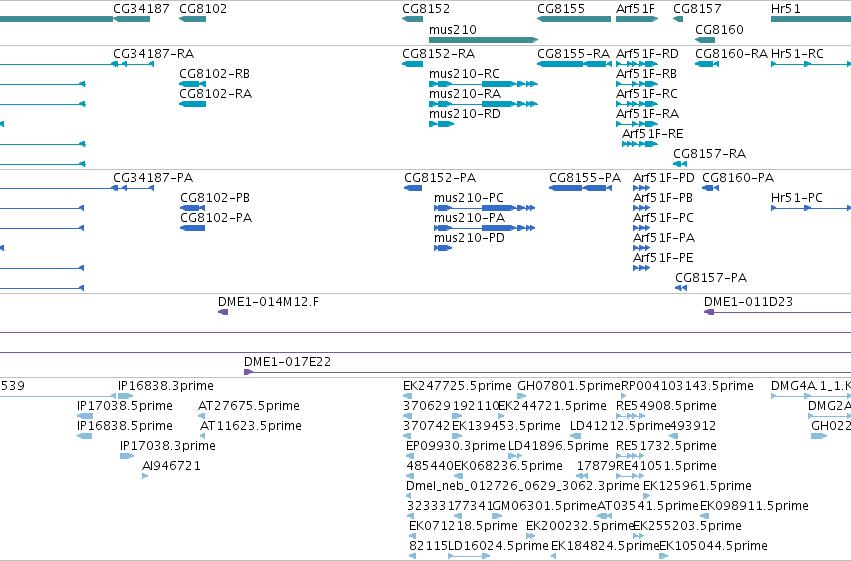851x561 pixels.
Task: Click EST EK247725.5prime
Action: click(457, 386)
